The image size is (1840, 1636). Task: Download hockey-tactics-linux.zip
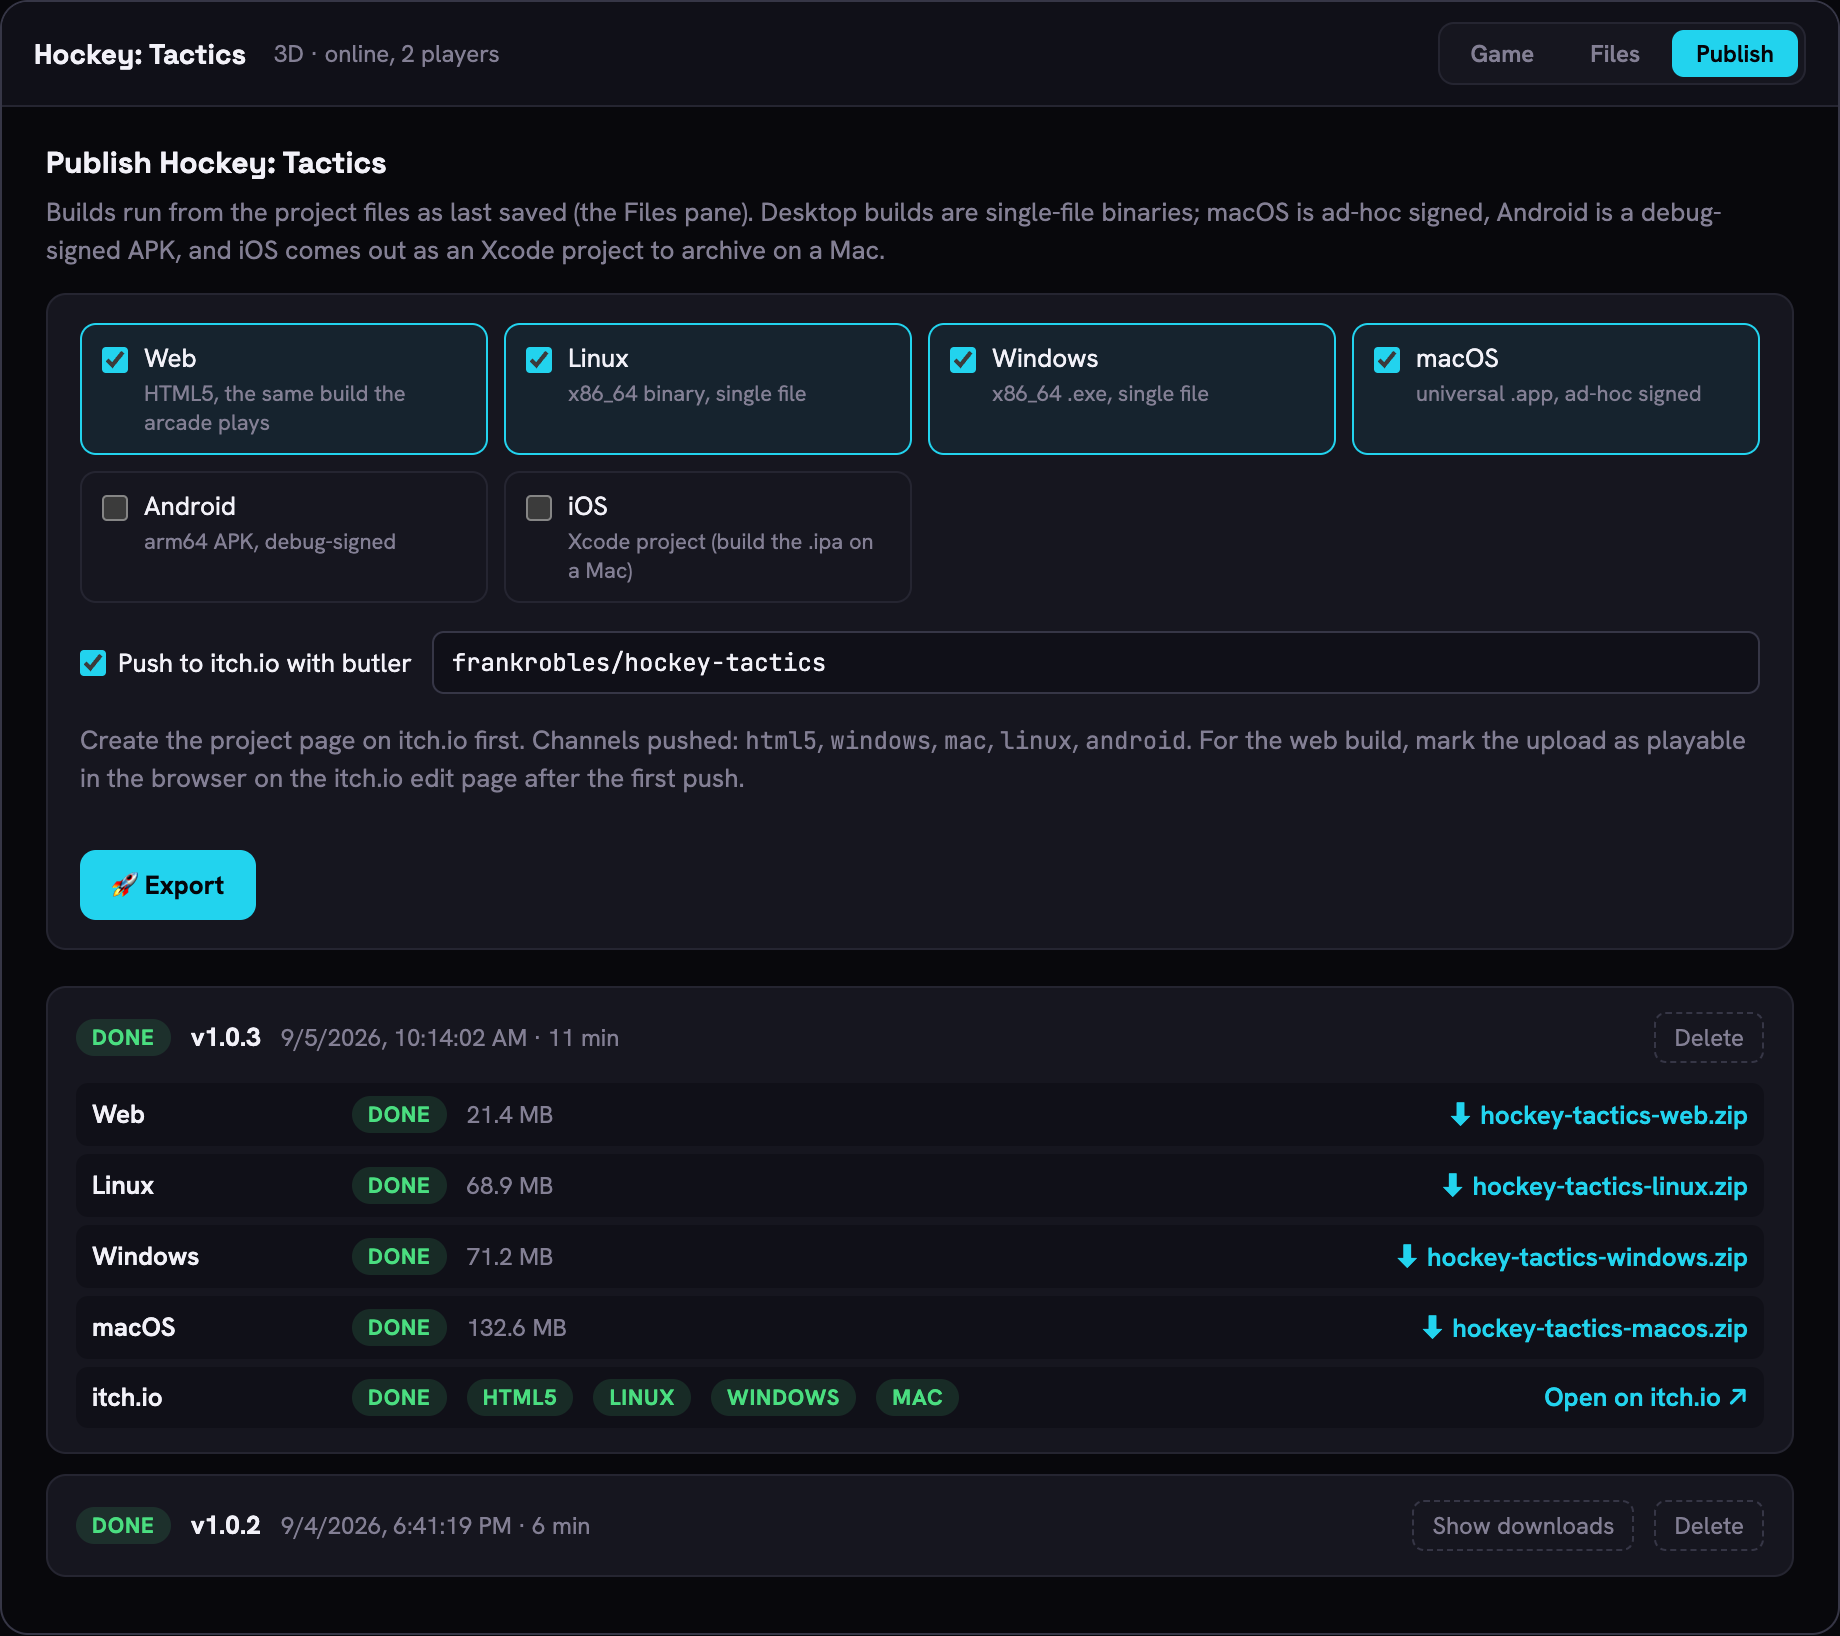point(1594,1186)
